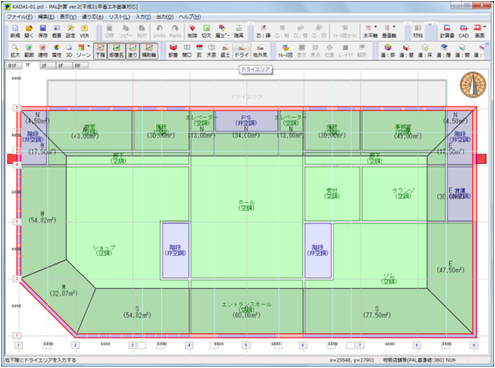Click the north compass in the plan
This screenshot has width=495, height=368.
pos(473,85)
